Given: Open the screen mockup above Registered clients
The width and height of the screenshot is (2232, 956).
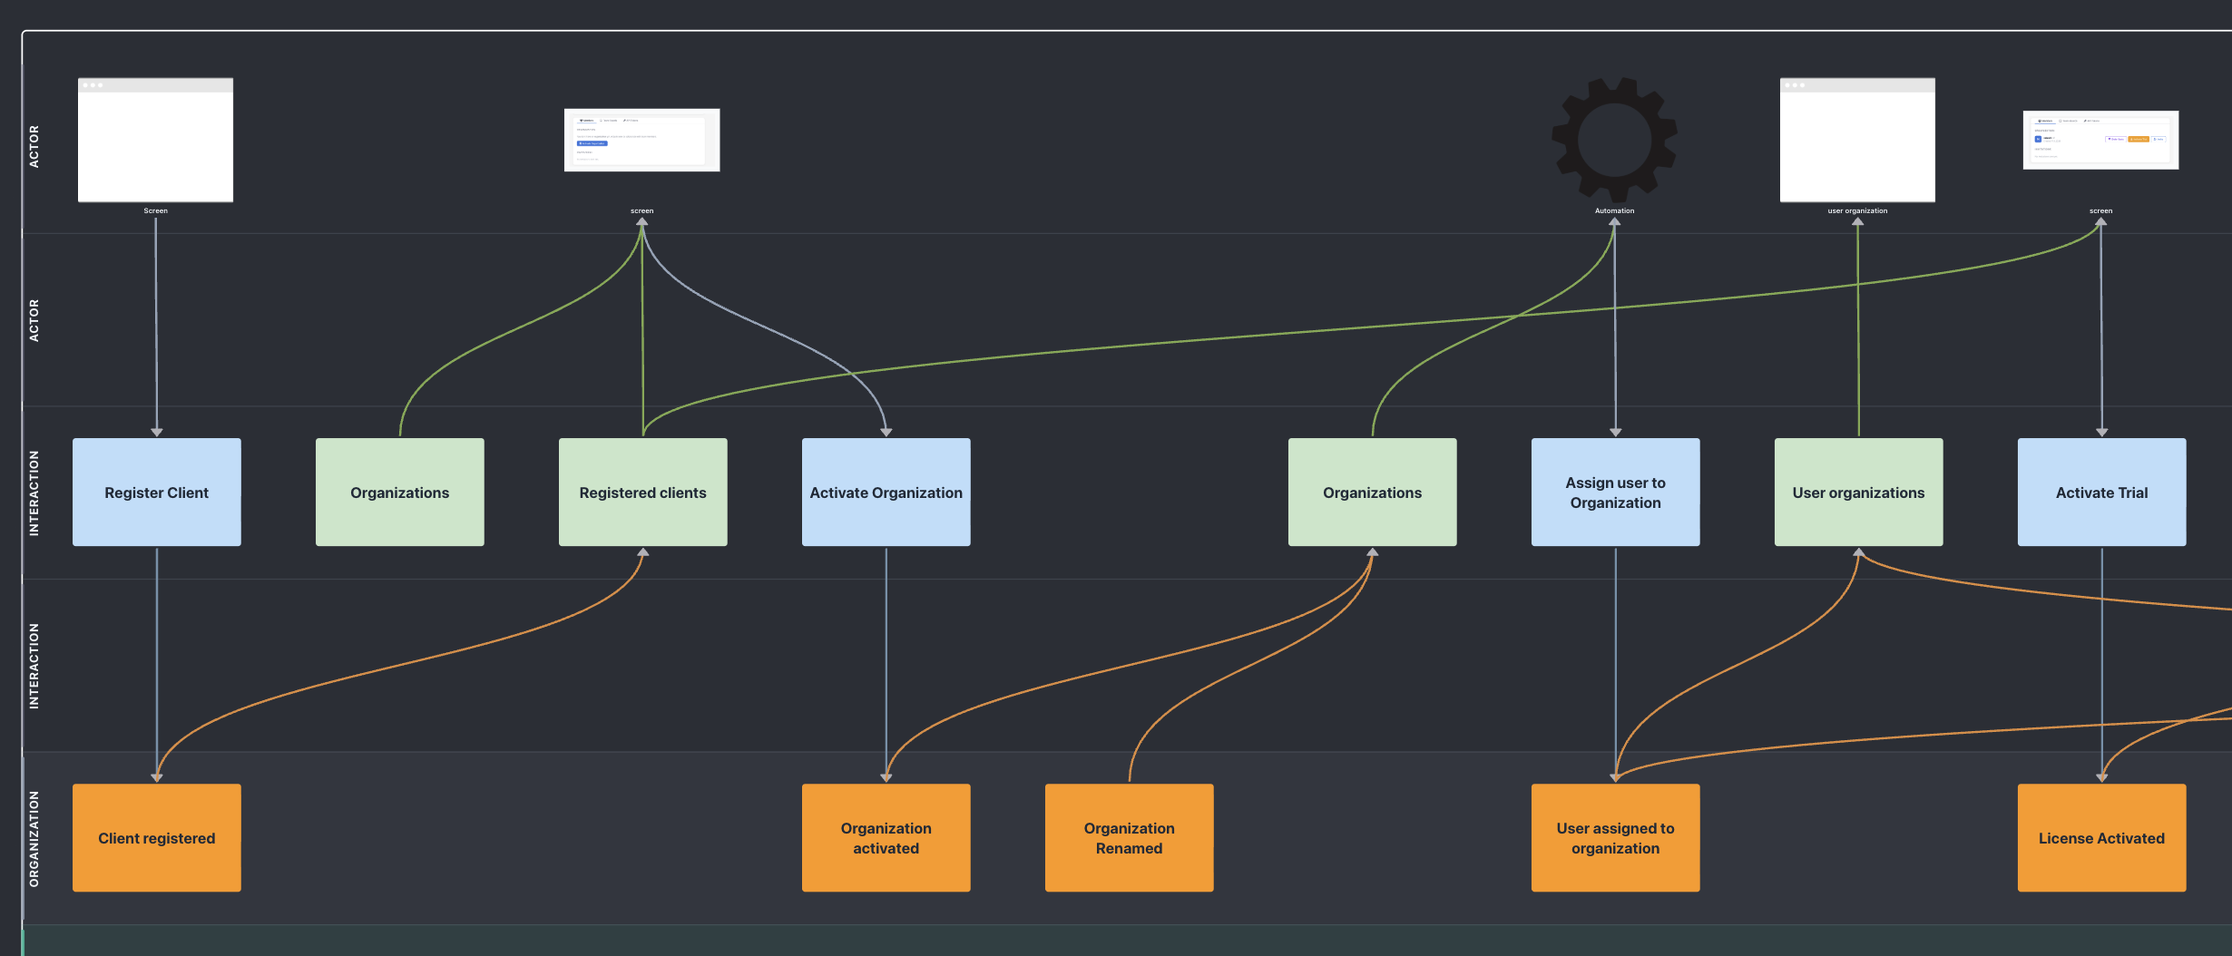Looking at the screenshot, I should pos(642,140).
